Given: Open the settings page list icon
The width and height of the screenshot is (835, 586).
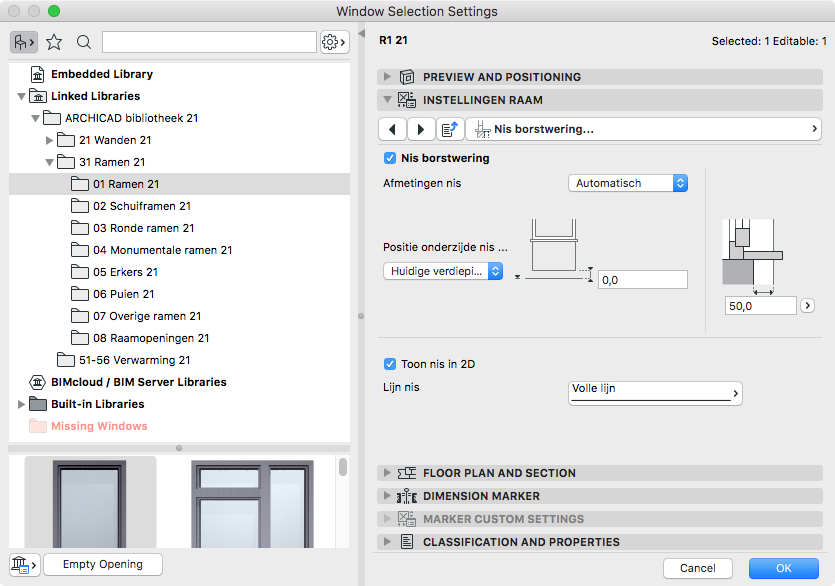Looking at the screenshot, I should point(450,129).
